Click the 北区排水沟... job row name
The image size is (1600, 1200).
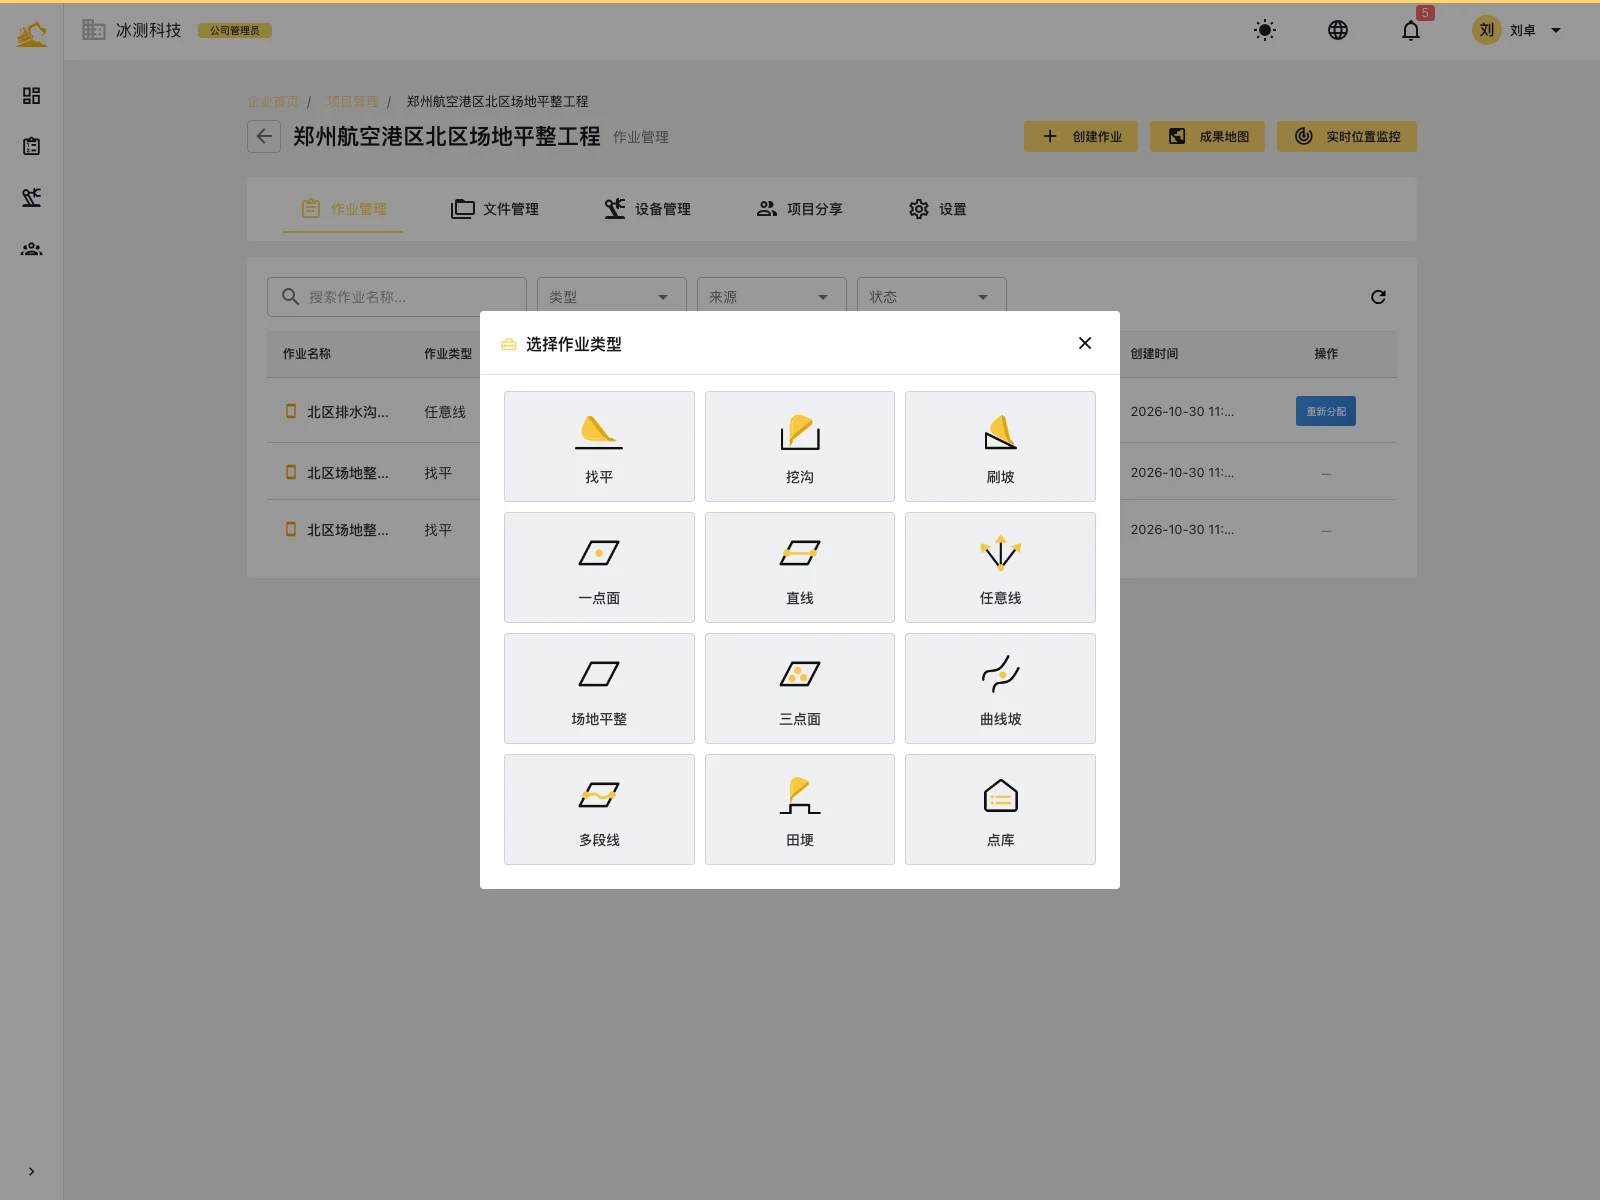click(x=347, y=412)
